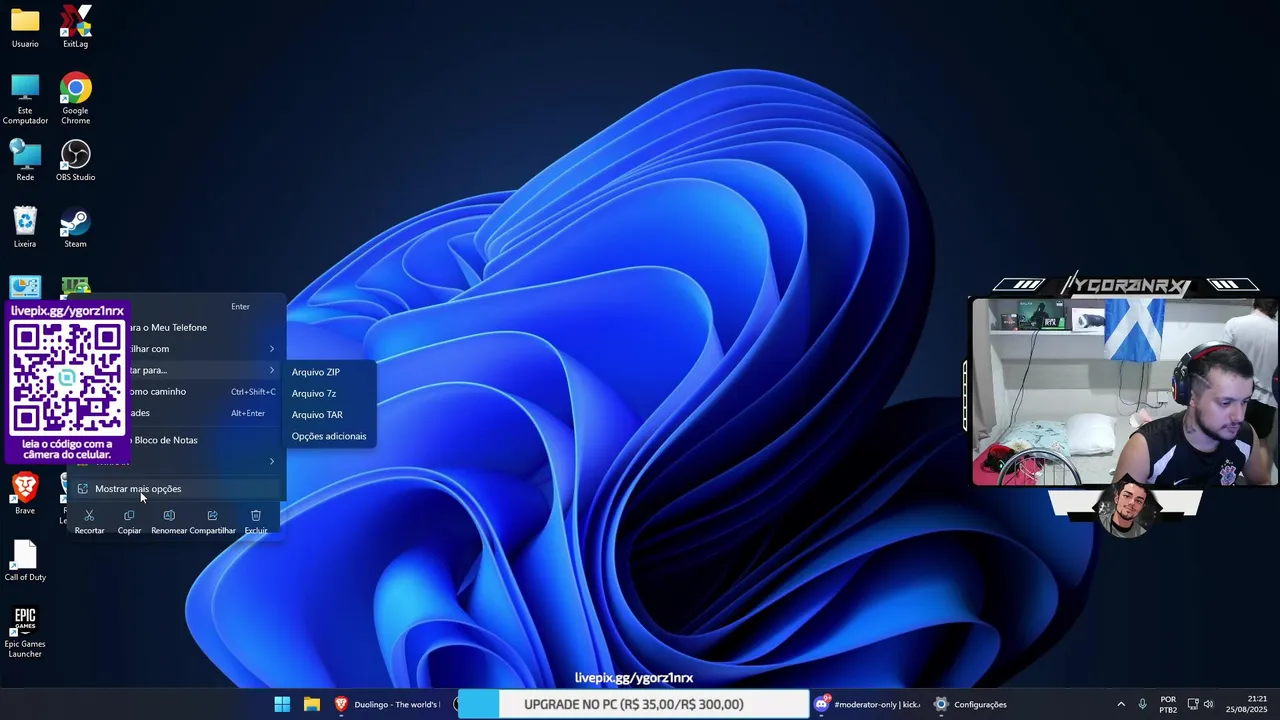Image resolution: width=1280 pixels, height=720 pixels.
Task: Open 'Opções adicionais' in the submenu
Action: tap(330, 436)
